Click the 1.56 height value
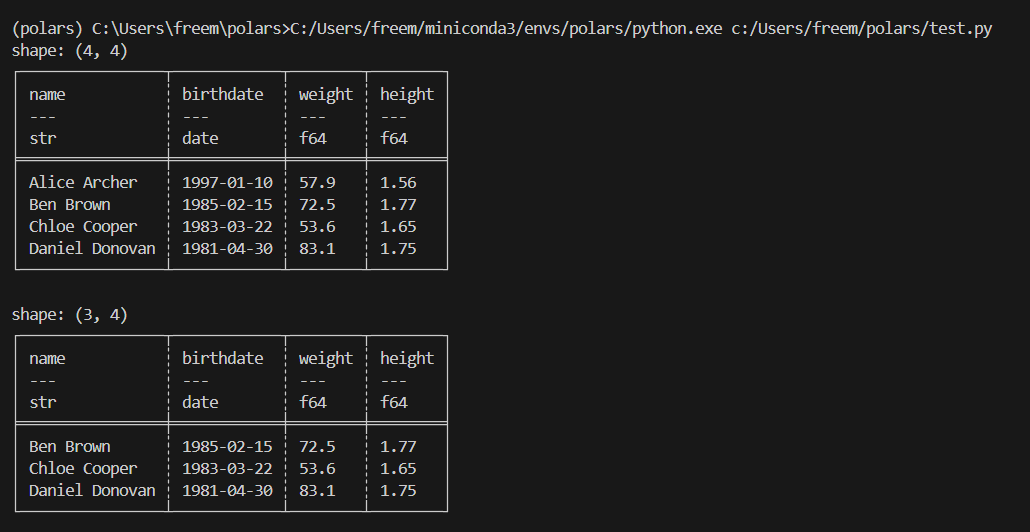 pos(398,183)
